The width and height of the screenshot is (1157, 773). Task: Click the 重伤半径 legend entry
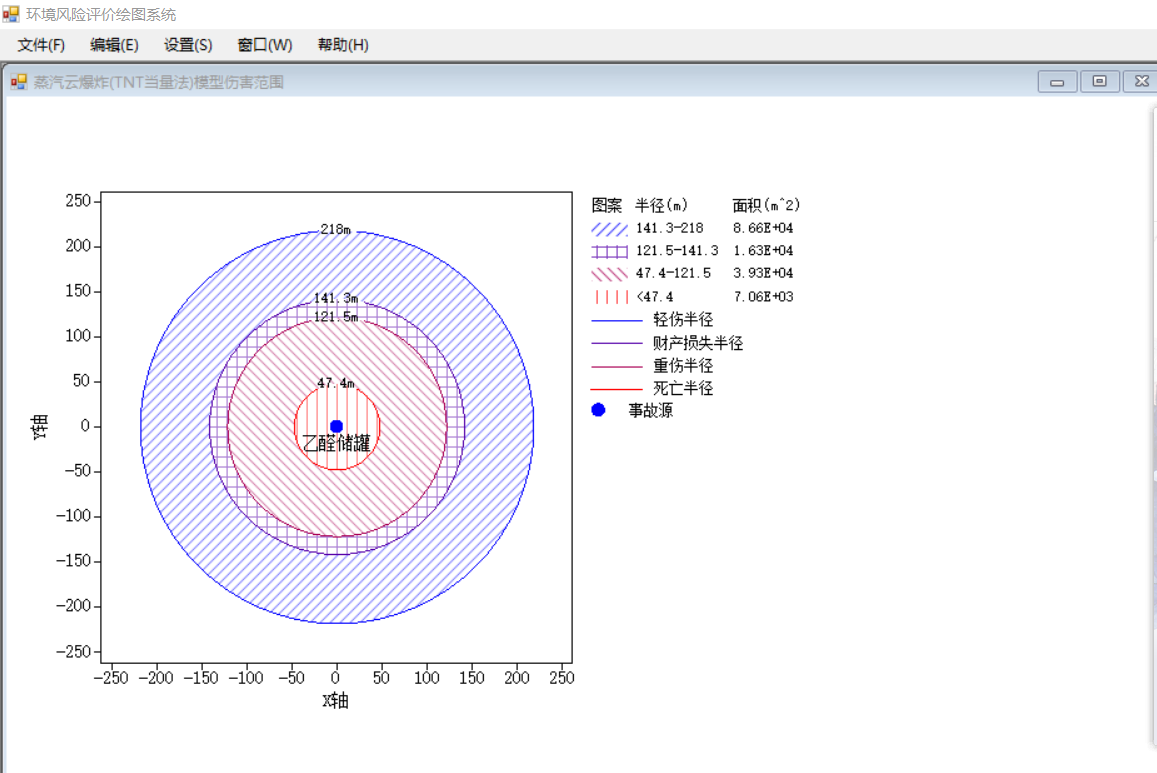point(683,366)
